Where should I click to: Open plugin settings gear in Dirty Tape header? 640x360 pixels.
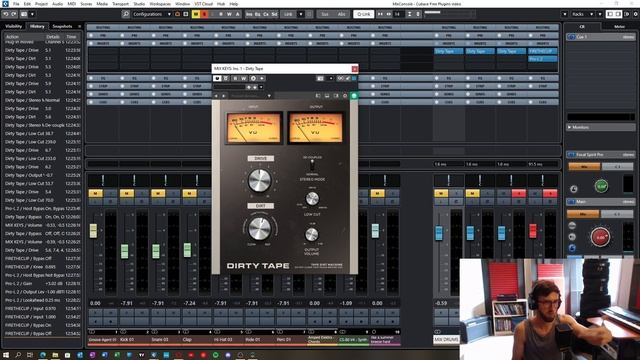click(x=345, y=96)
